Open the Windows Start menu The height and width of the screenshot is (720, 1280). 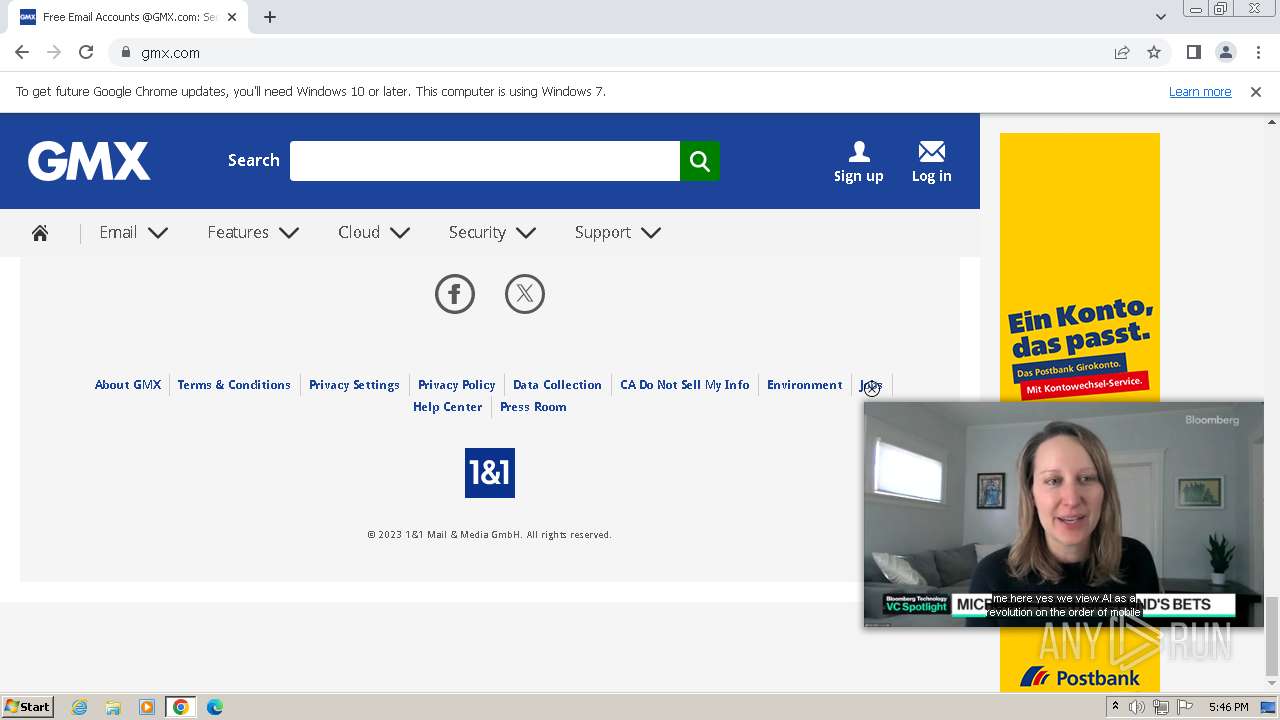point(28,707)
